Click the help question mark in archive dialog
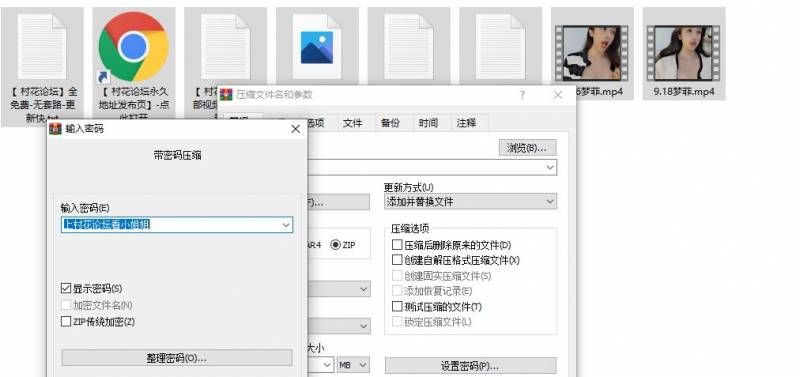 coord(522,95)
